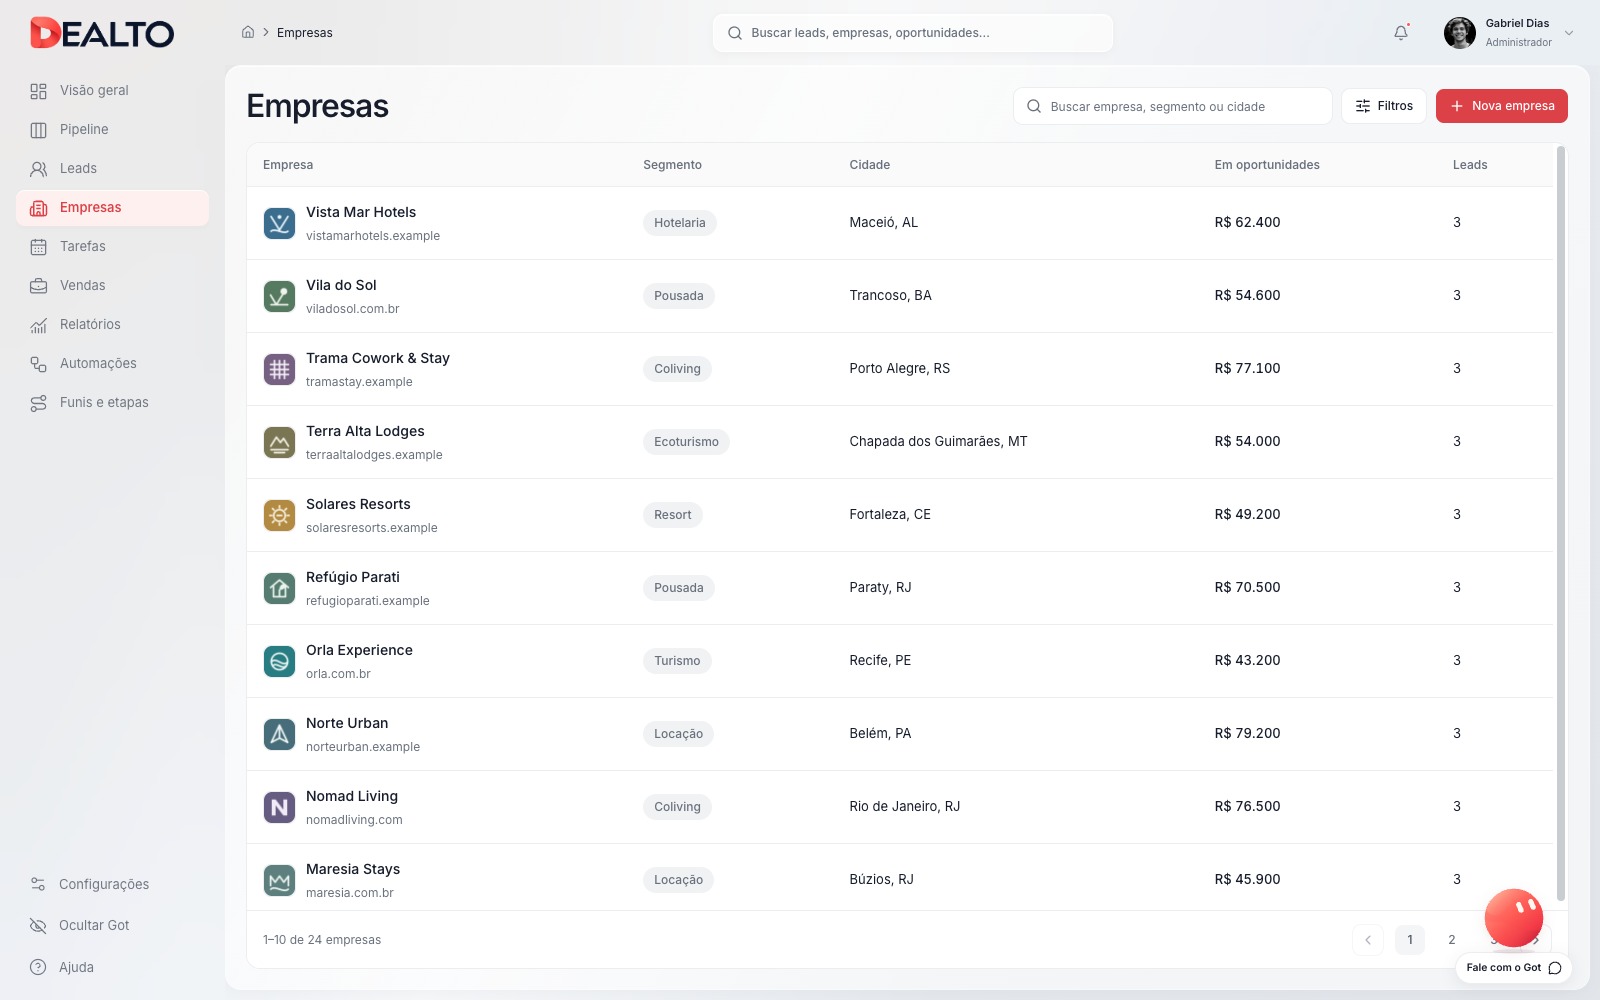1600x1000 pixels.
Task: Open the Configurações sliders icon
Action: pyautogui.click(x=38, y=884)
